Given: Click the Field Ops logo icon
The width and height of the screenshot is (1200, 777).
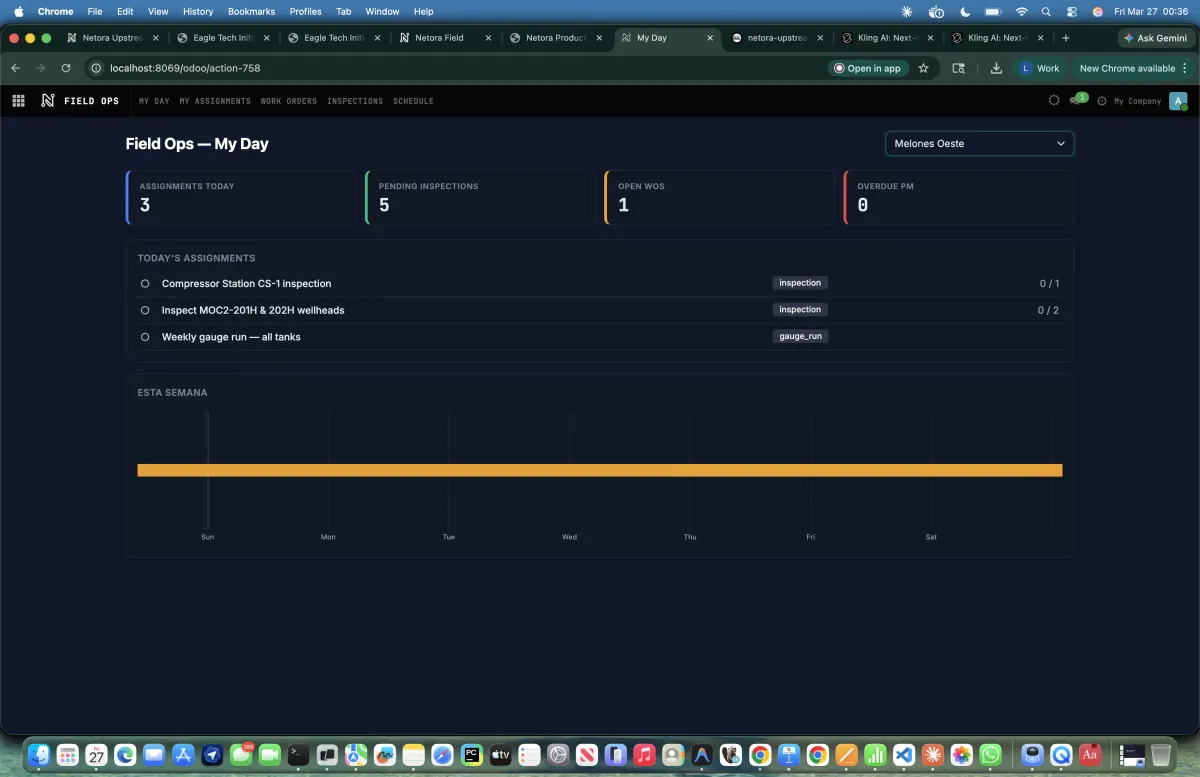Looking at the screenshot, I should 46,100.
